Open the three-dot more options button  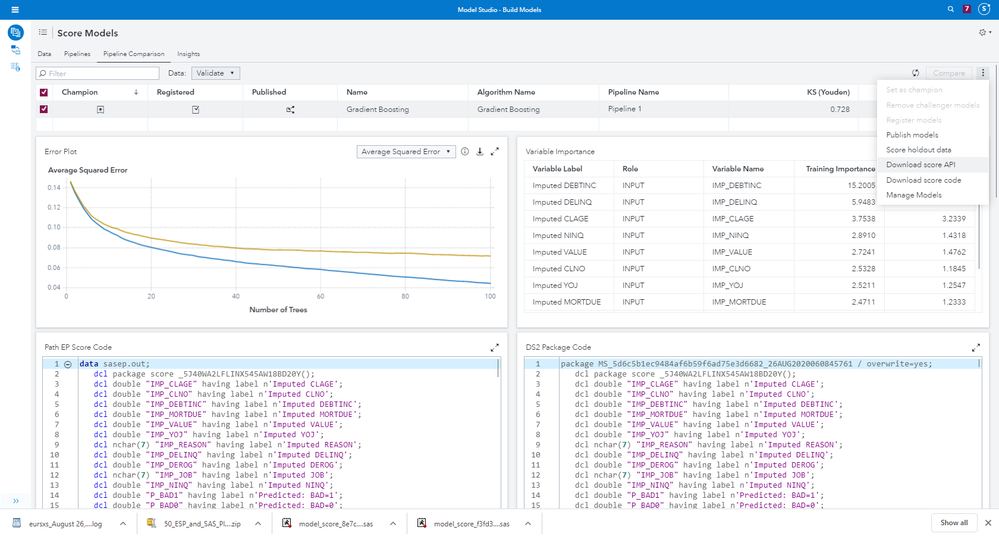tap(983, 73)
